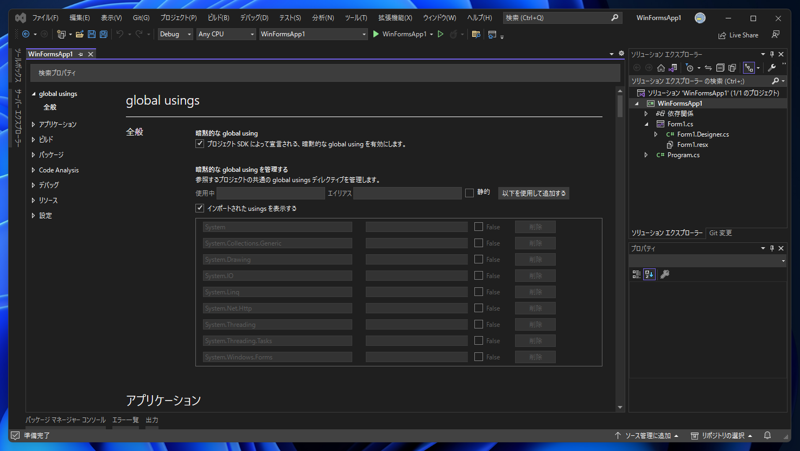Click the エイリアス alias input field

[407, 193]
